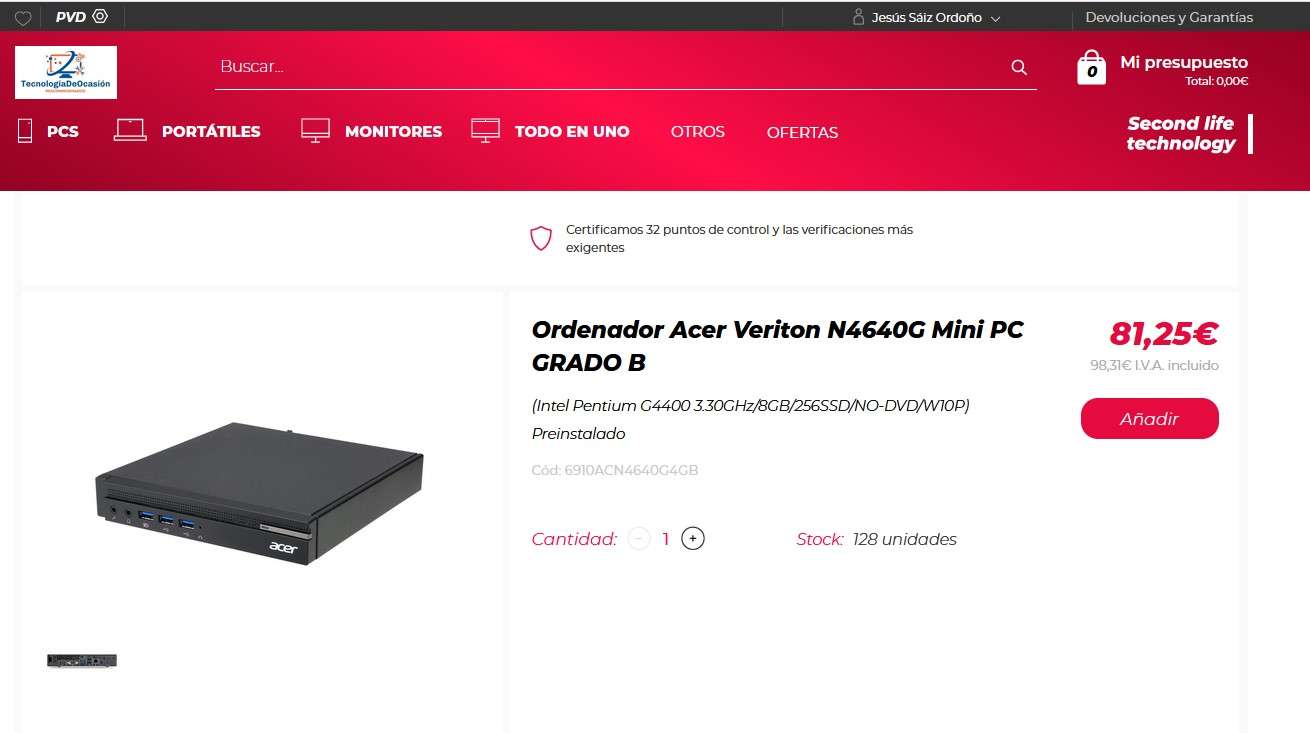Viewport: 1310px width, 733px height.
Task: Click the main Acer Veriton product image
Action: point(260,492)
